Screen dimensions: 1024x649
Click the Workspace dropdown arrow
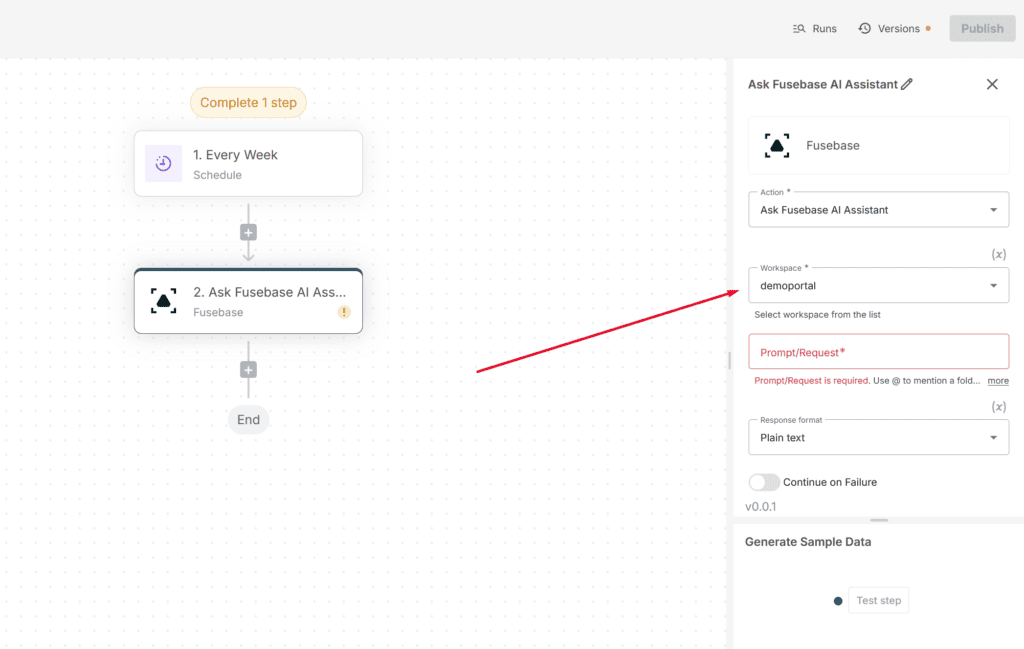(993, 286)
